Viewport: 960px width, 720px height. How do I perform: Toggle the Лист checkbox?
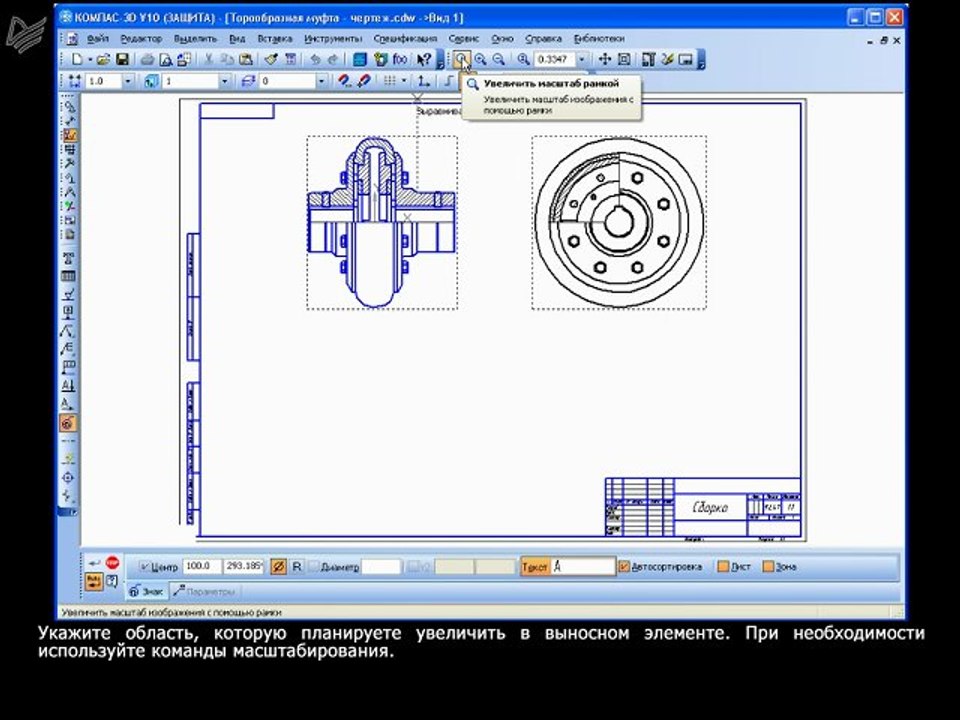[723, 567]
